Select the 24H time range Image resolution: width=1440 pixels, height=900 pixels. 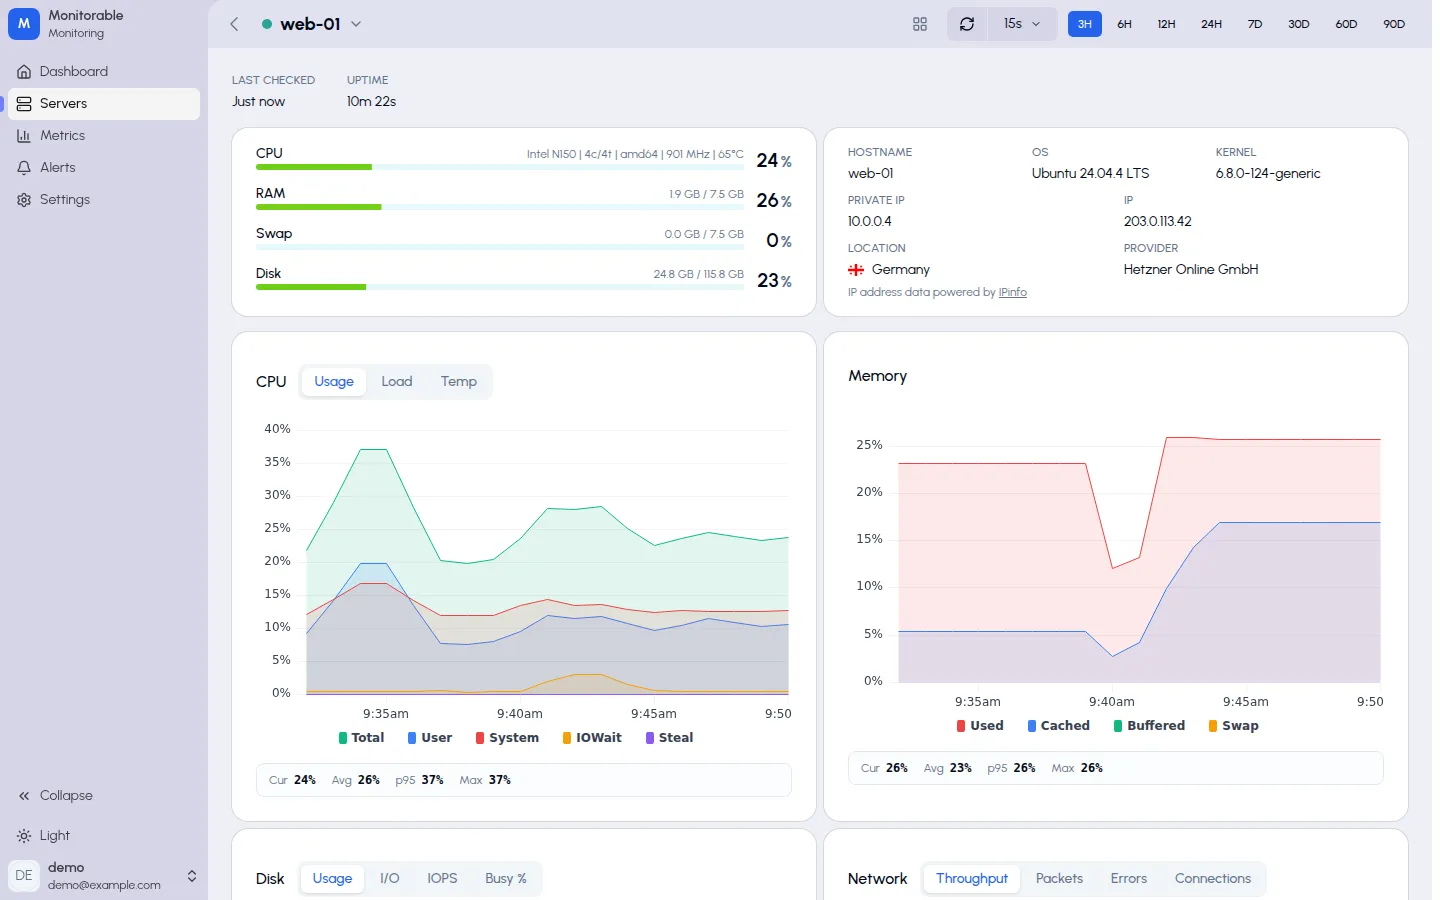[1211, 24]
